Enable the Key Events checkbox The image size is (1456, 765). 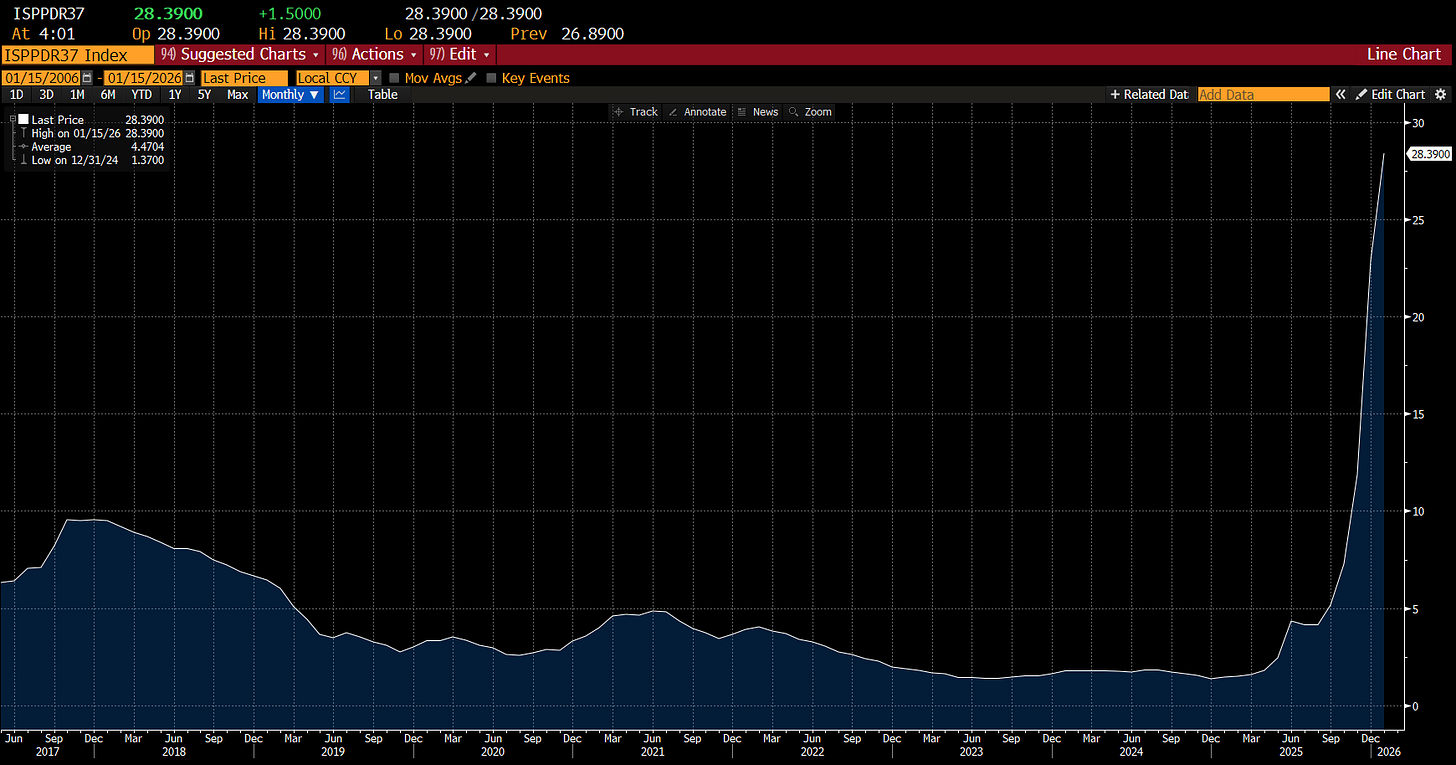click(x=491, y=78)
